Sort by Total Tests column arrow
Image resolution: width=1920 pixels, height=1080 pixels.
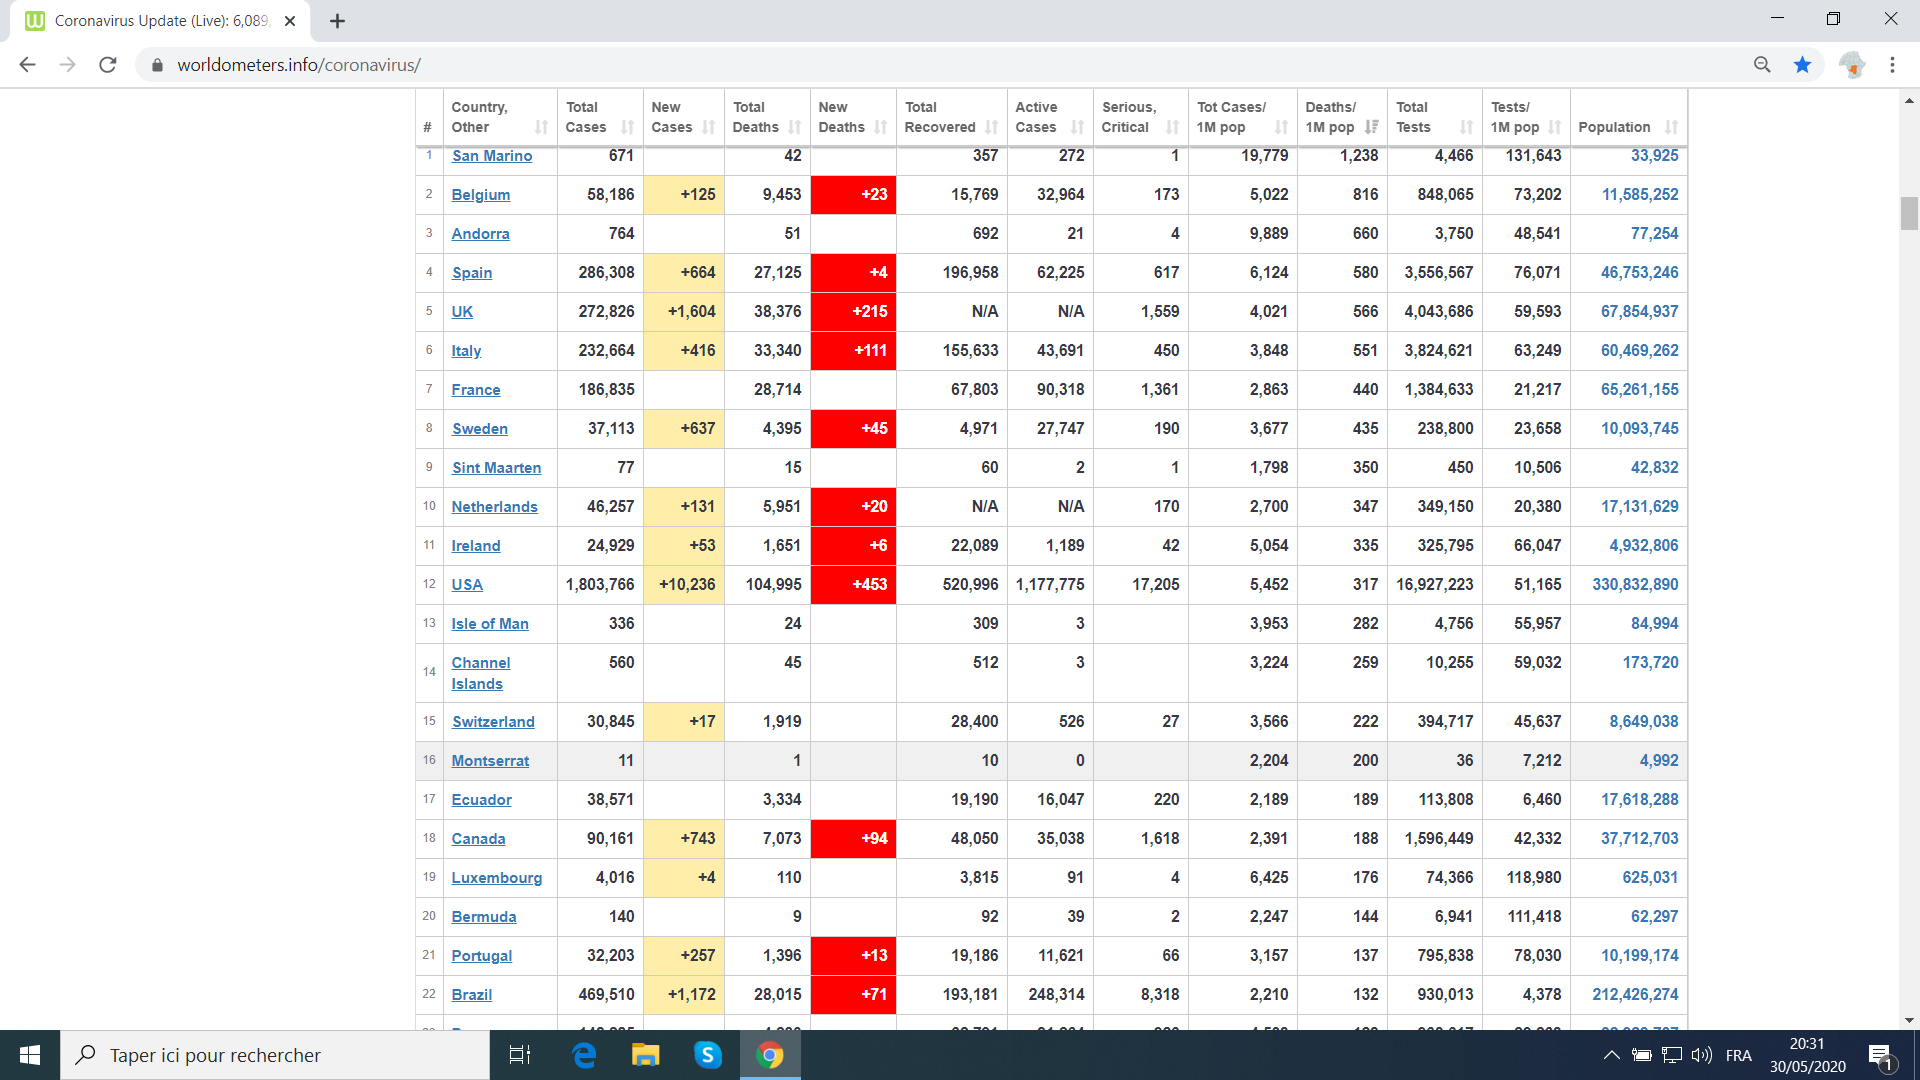point(1466,127)
